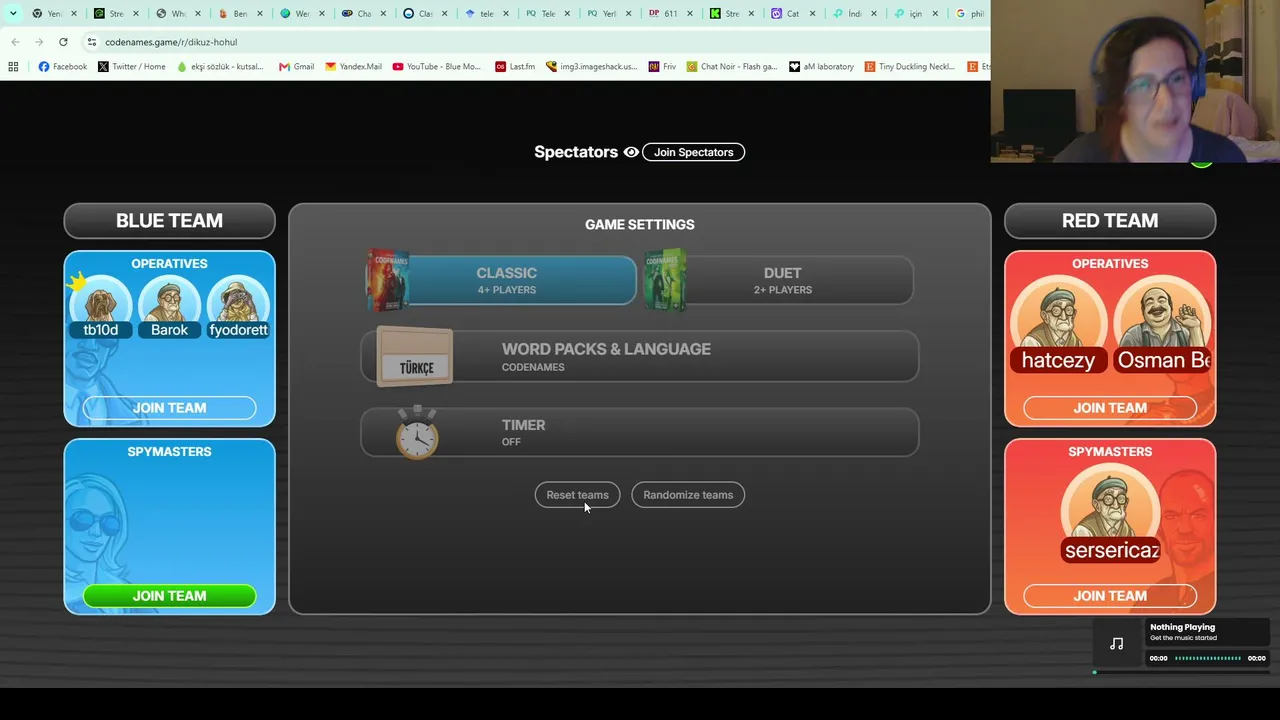Open the YouTube - Blue Mo... bookmark
Screen dimensions: 1280x720
437,67
